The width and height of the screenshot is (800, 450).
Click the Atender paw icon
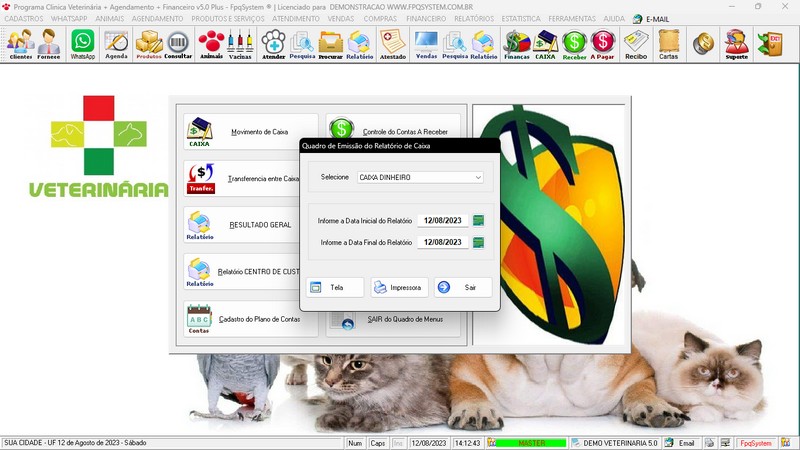273,44
